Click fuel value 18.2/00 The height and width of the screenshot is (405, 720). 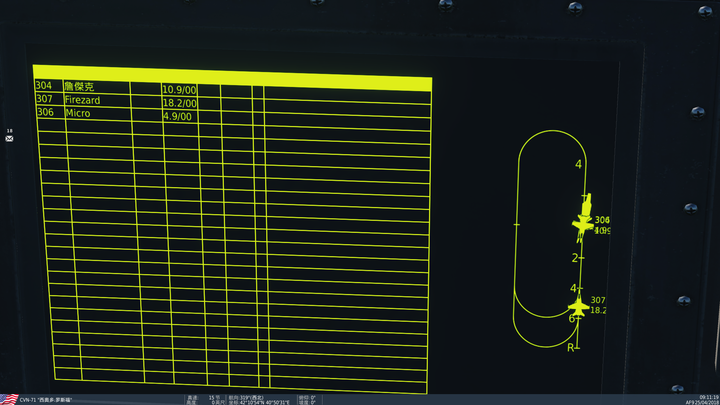pos(180,103)
